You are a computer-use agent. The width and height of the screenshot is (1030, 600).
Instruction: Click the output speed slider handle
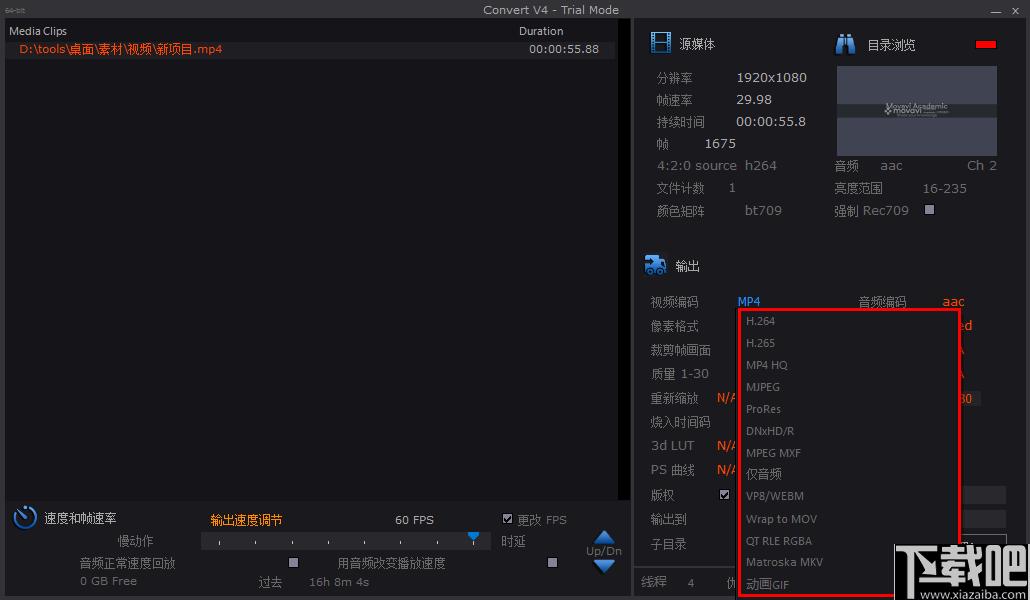pyautogui.click(x=473, y=537)
